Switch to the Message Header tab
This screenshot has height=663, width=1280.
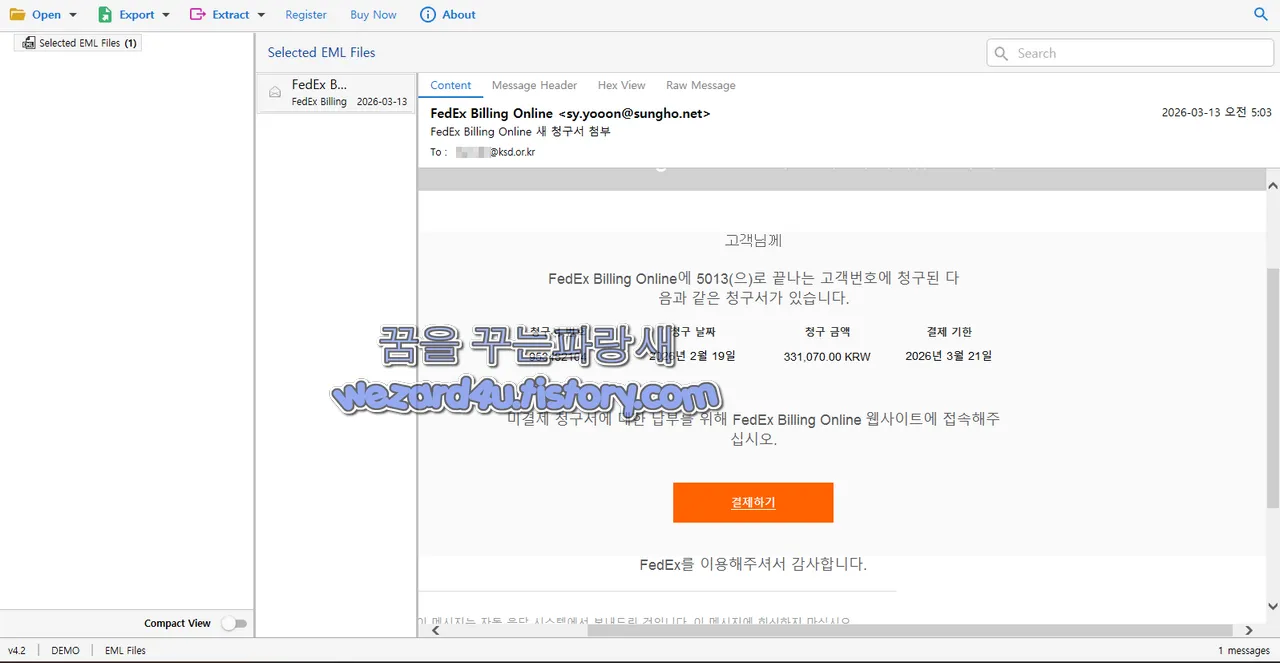point(534,85)
